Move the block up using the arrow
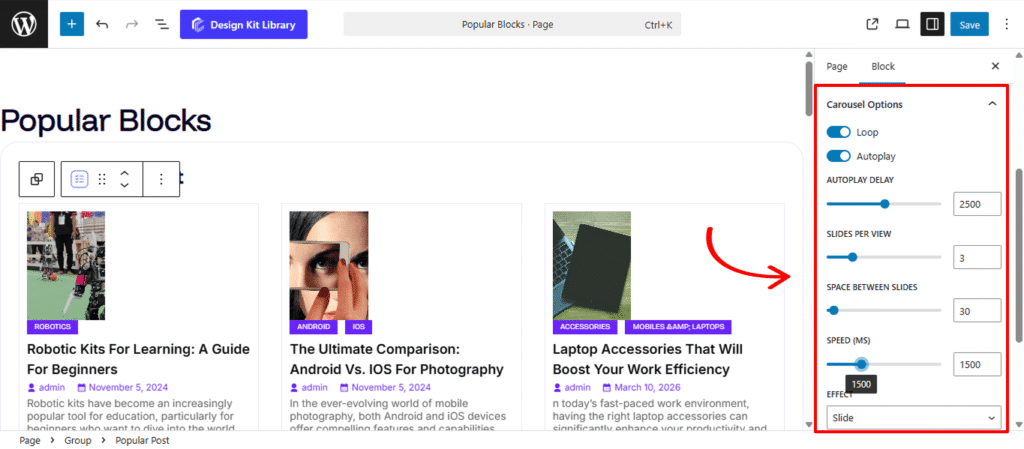Screen dimensions: 1024x449 (125, 173)
